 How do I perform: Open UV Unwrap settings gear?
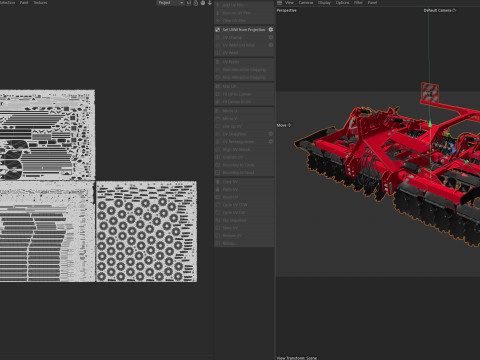(271, 37)
